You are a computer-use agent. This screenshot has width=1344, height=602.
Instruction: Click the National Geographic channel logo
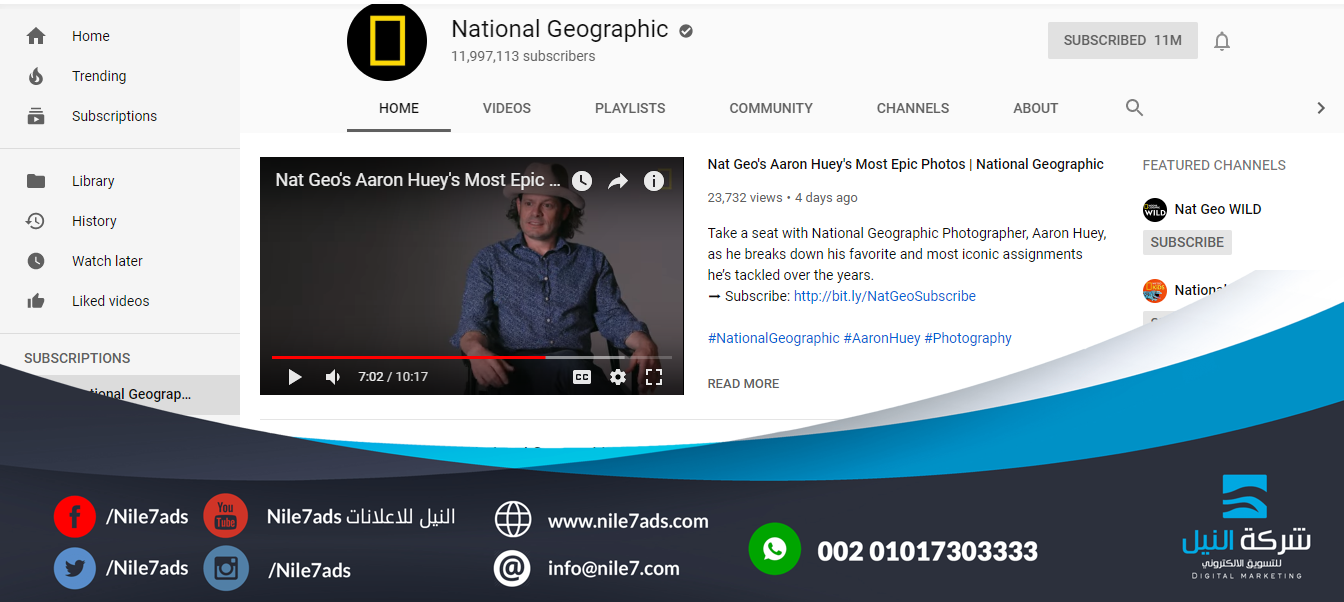[x=387, y=41]
